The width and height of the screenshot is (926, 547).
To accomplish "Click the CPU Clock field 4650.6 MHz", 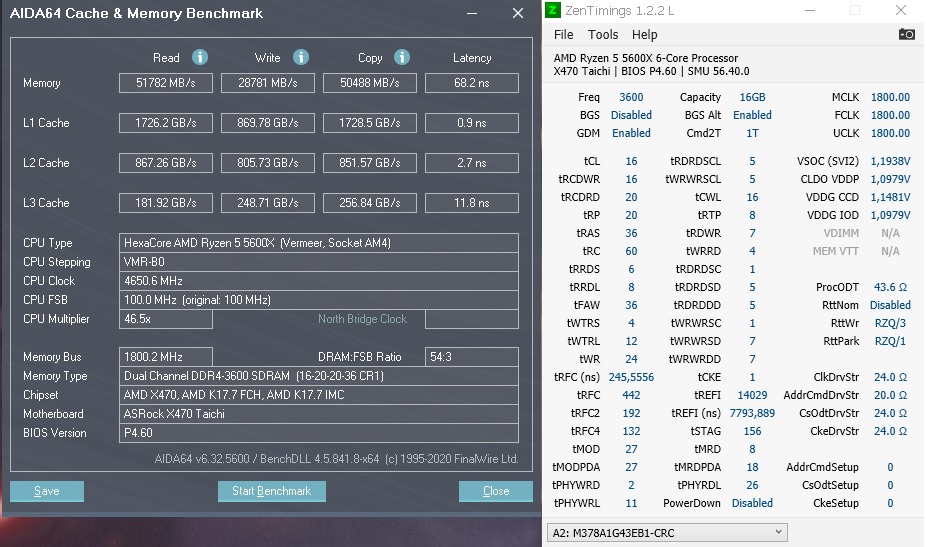I will click(319, 281).
